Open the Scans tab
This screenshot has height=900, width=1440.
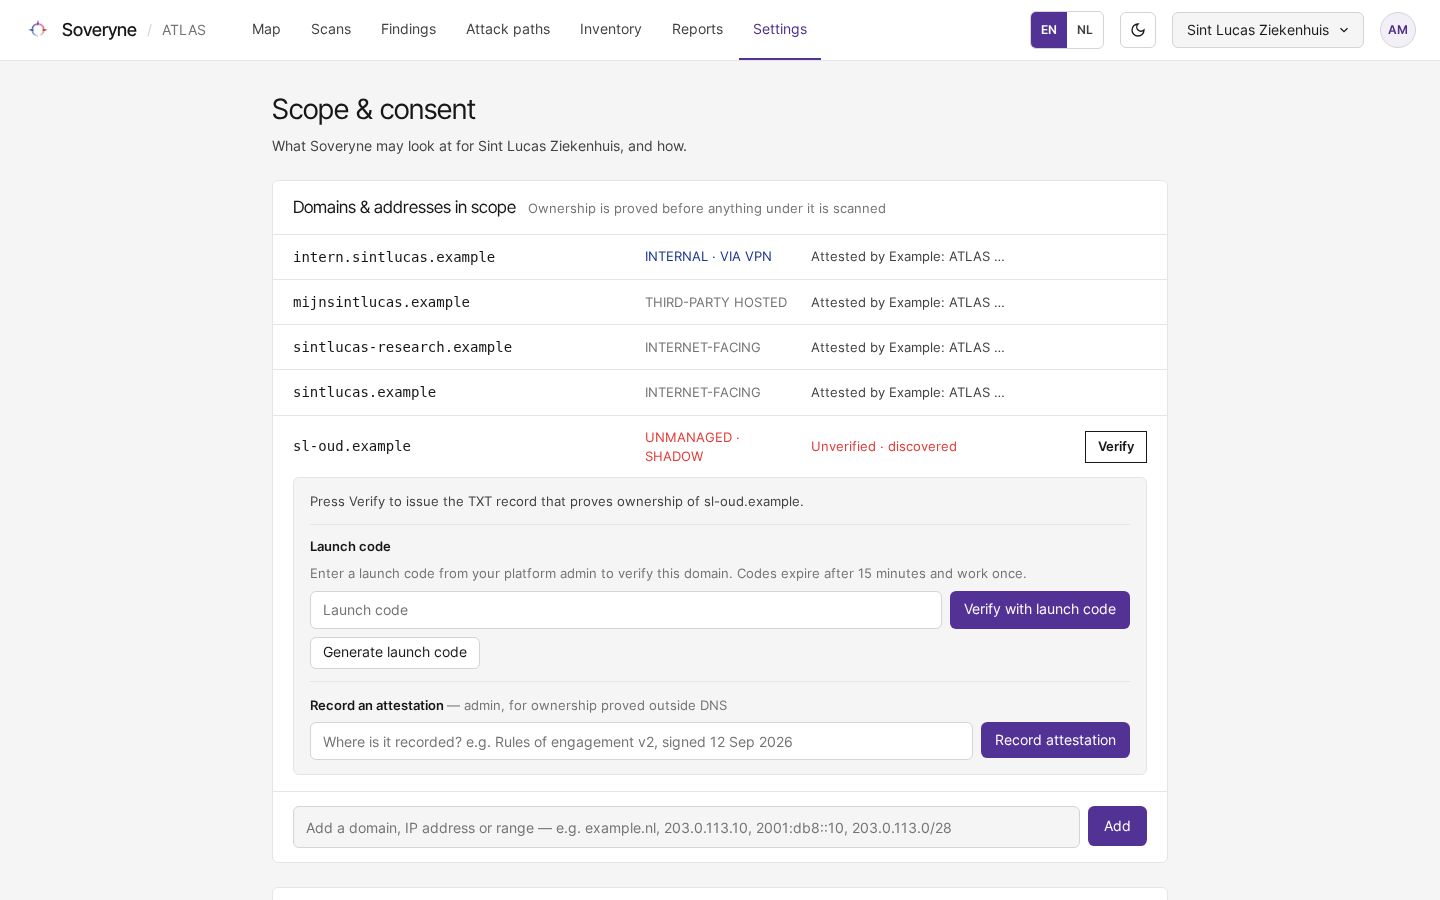331,30
